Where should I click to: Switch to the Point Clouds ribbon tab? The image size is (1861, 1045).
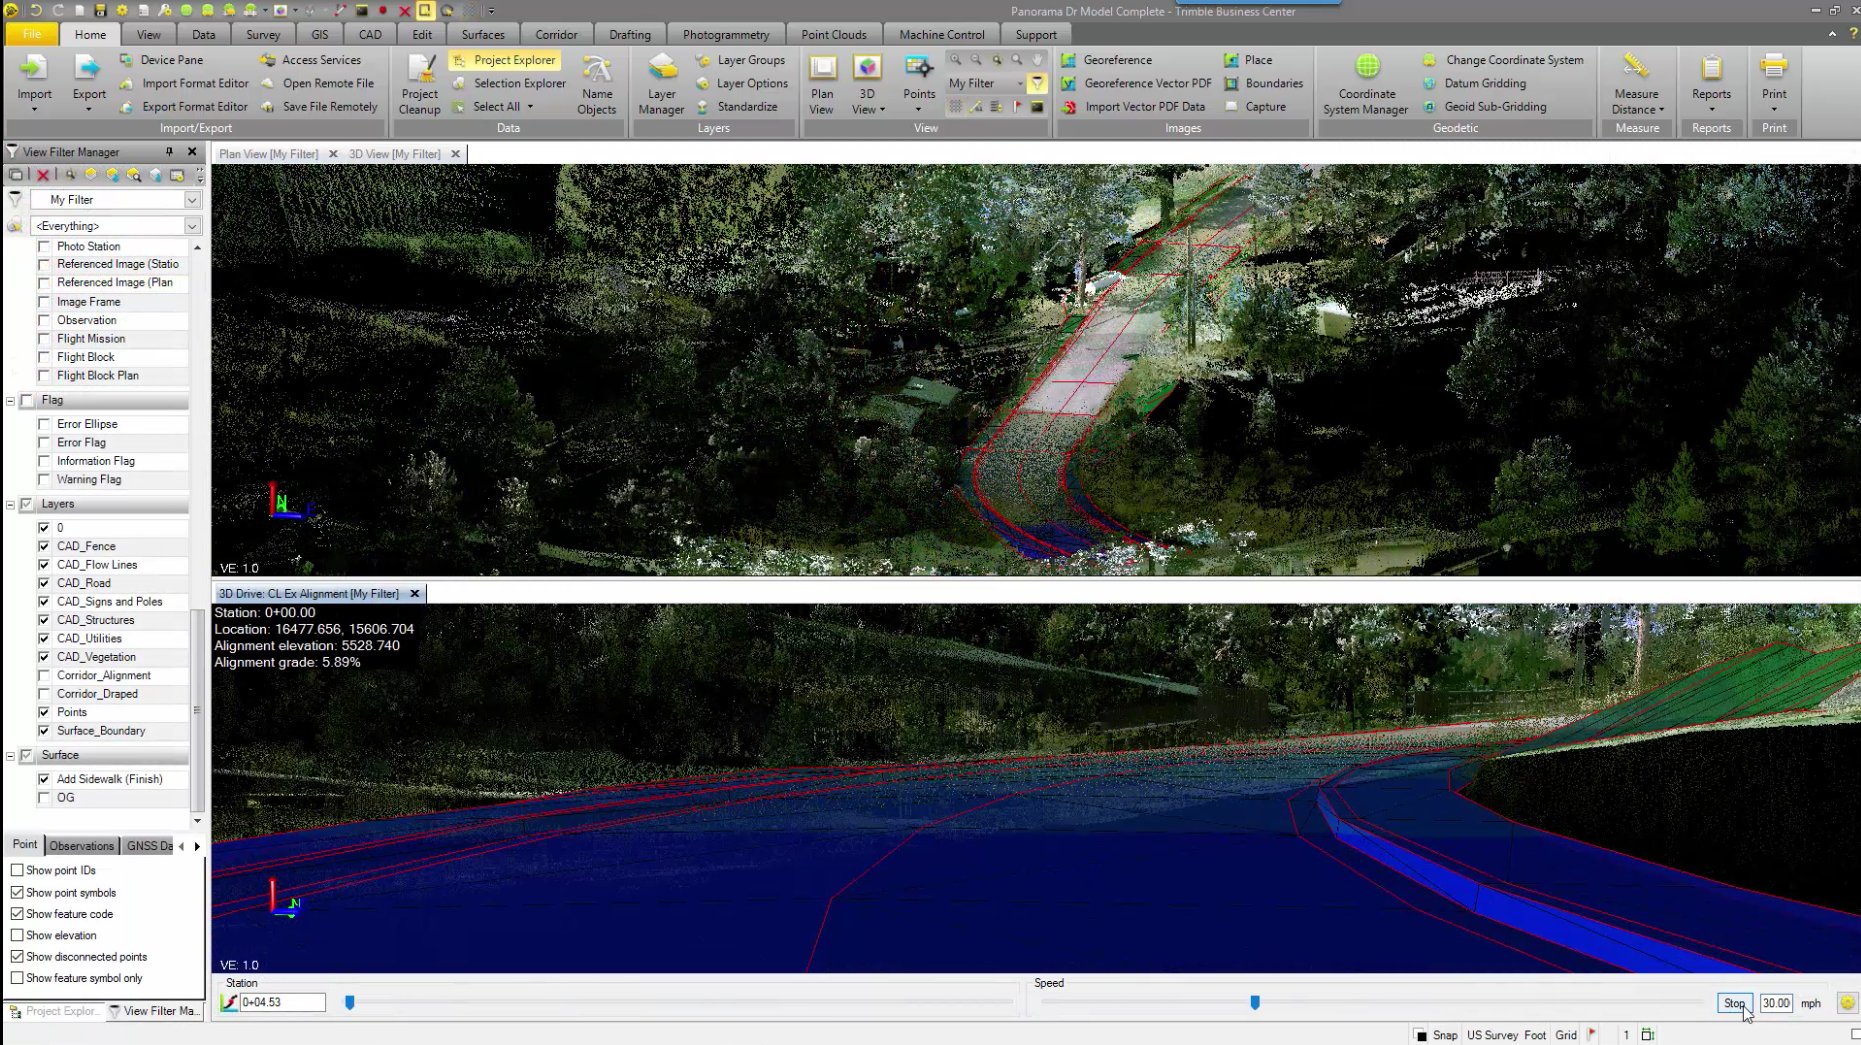(x=834, y=34)
